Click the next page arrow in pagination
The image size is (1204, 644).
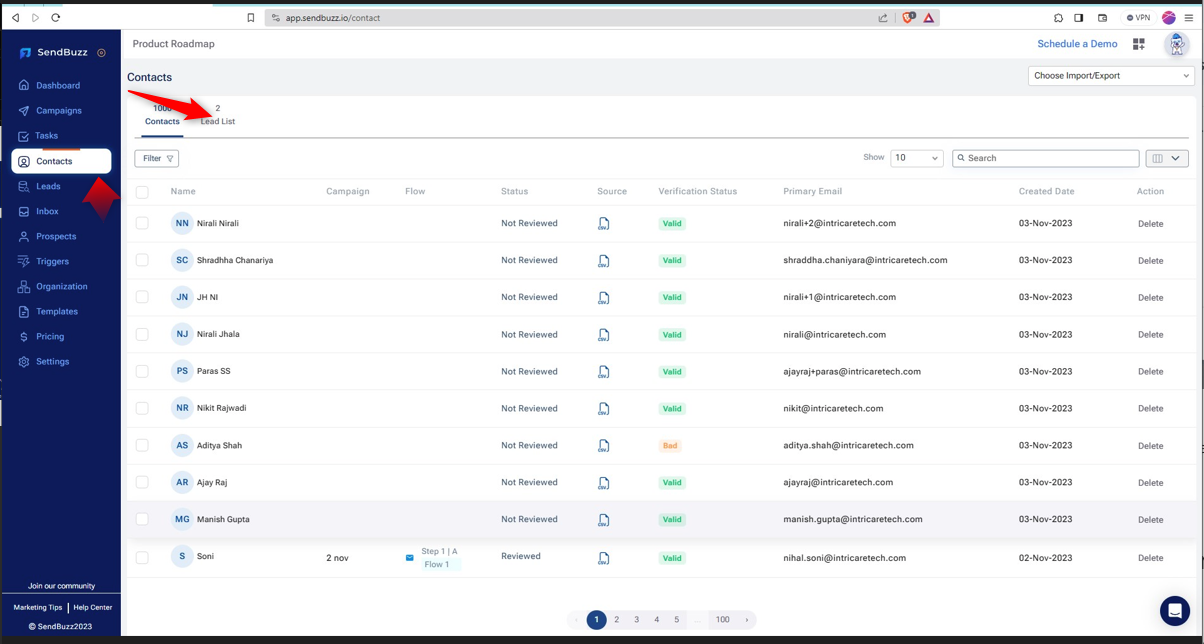746,620
